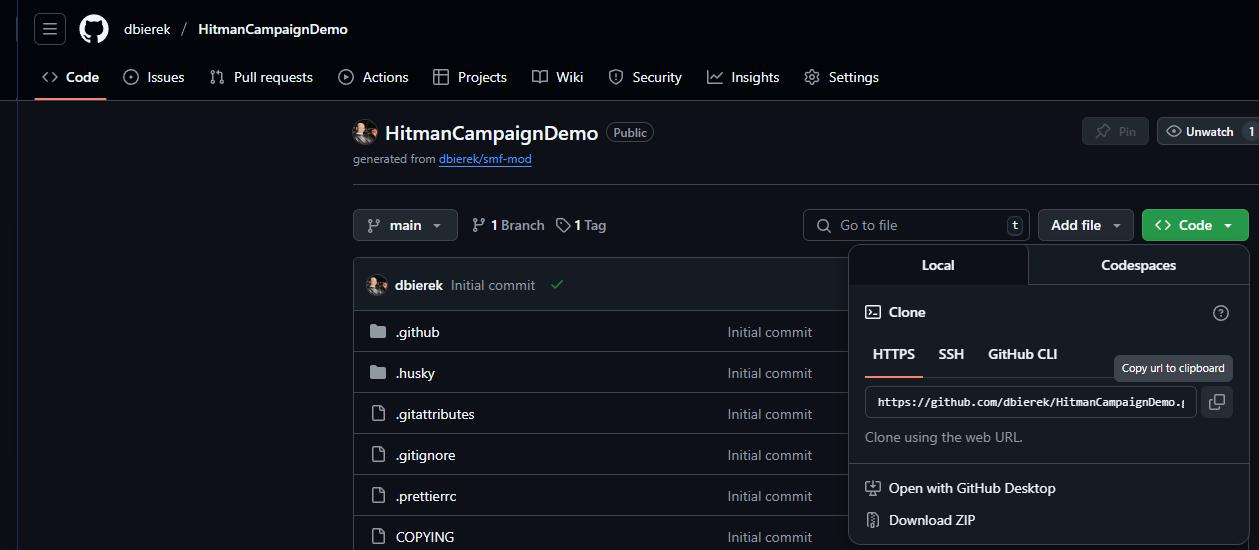Open the Issues tab
This screenshot has height=550, width=1259.
154,77
